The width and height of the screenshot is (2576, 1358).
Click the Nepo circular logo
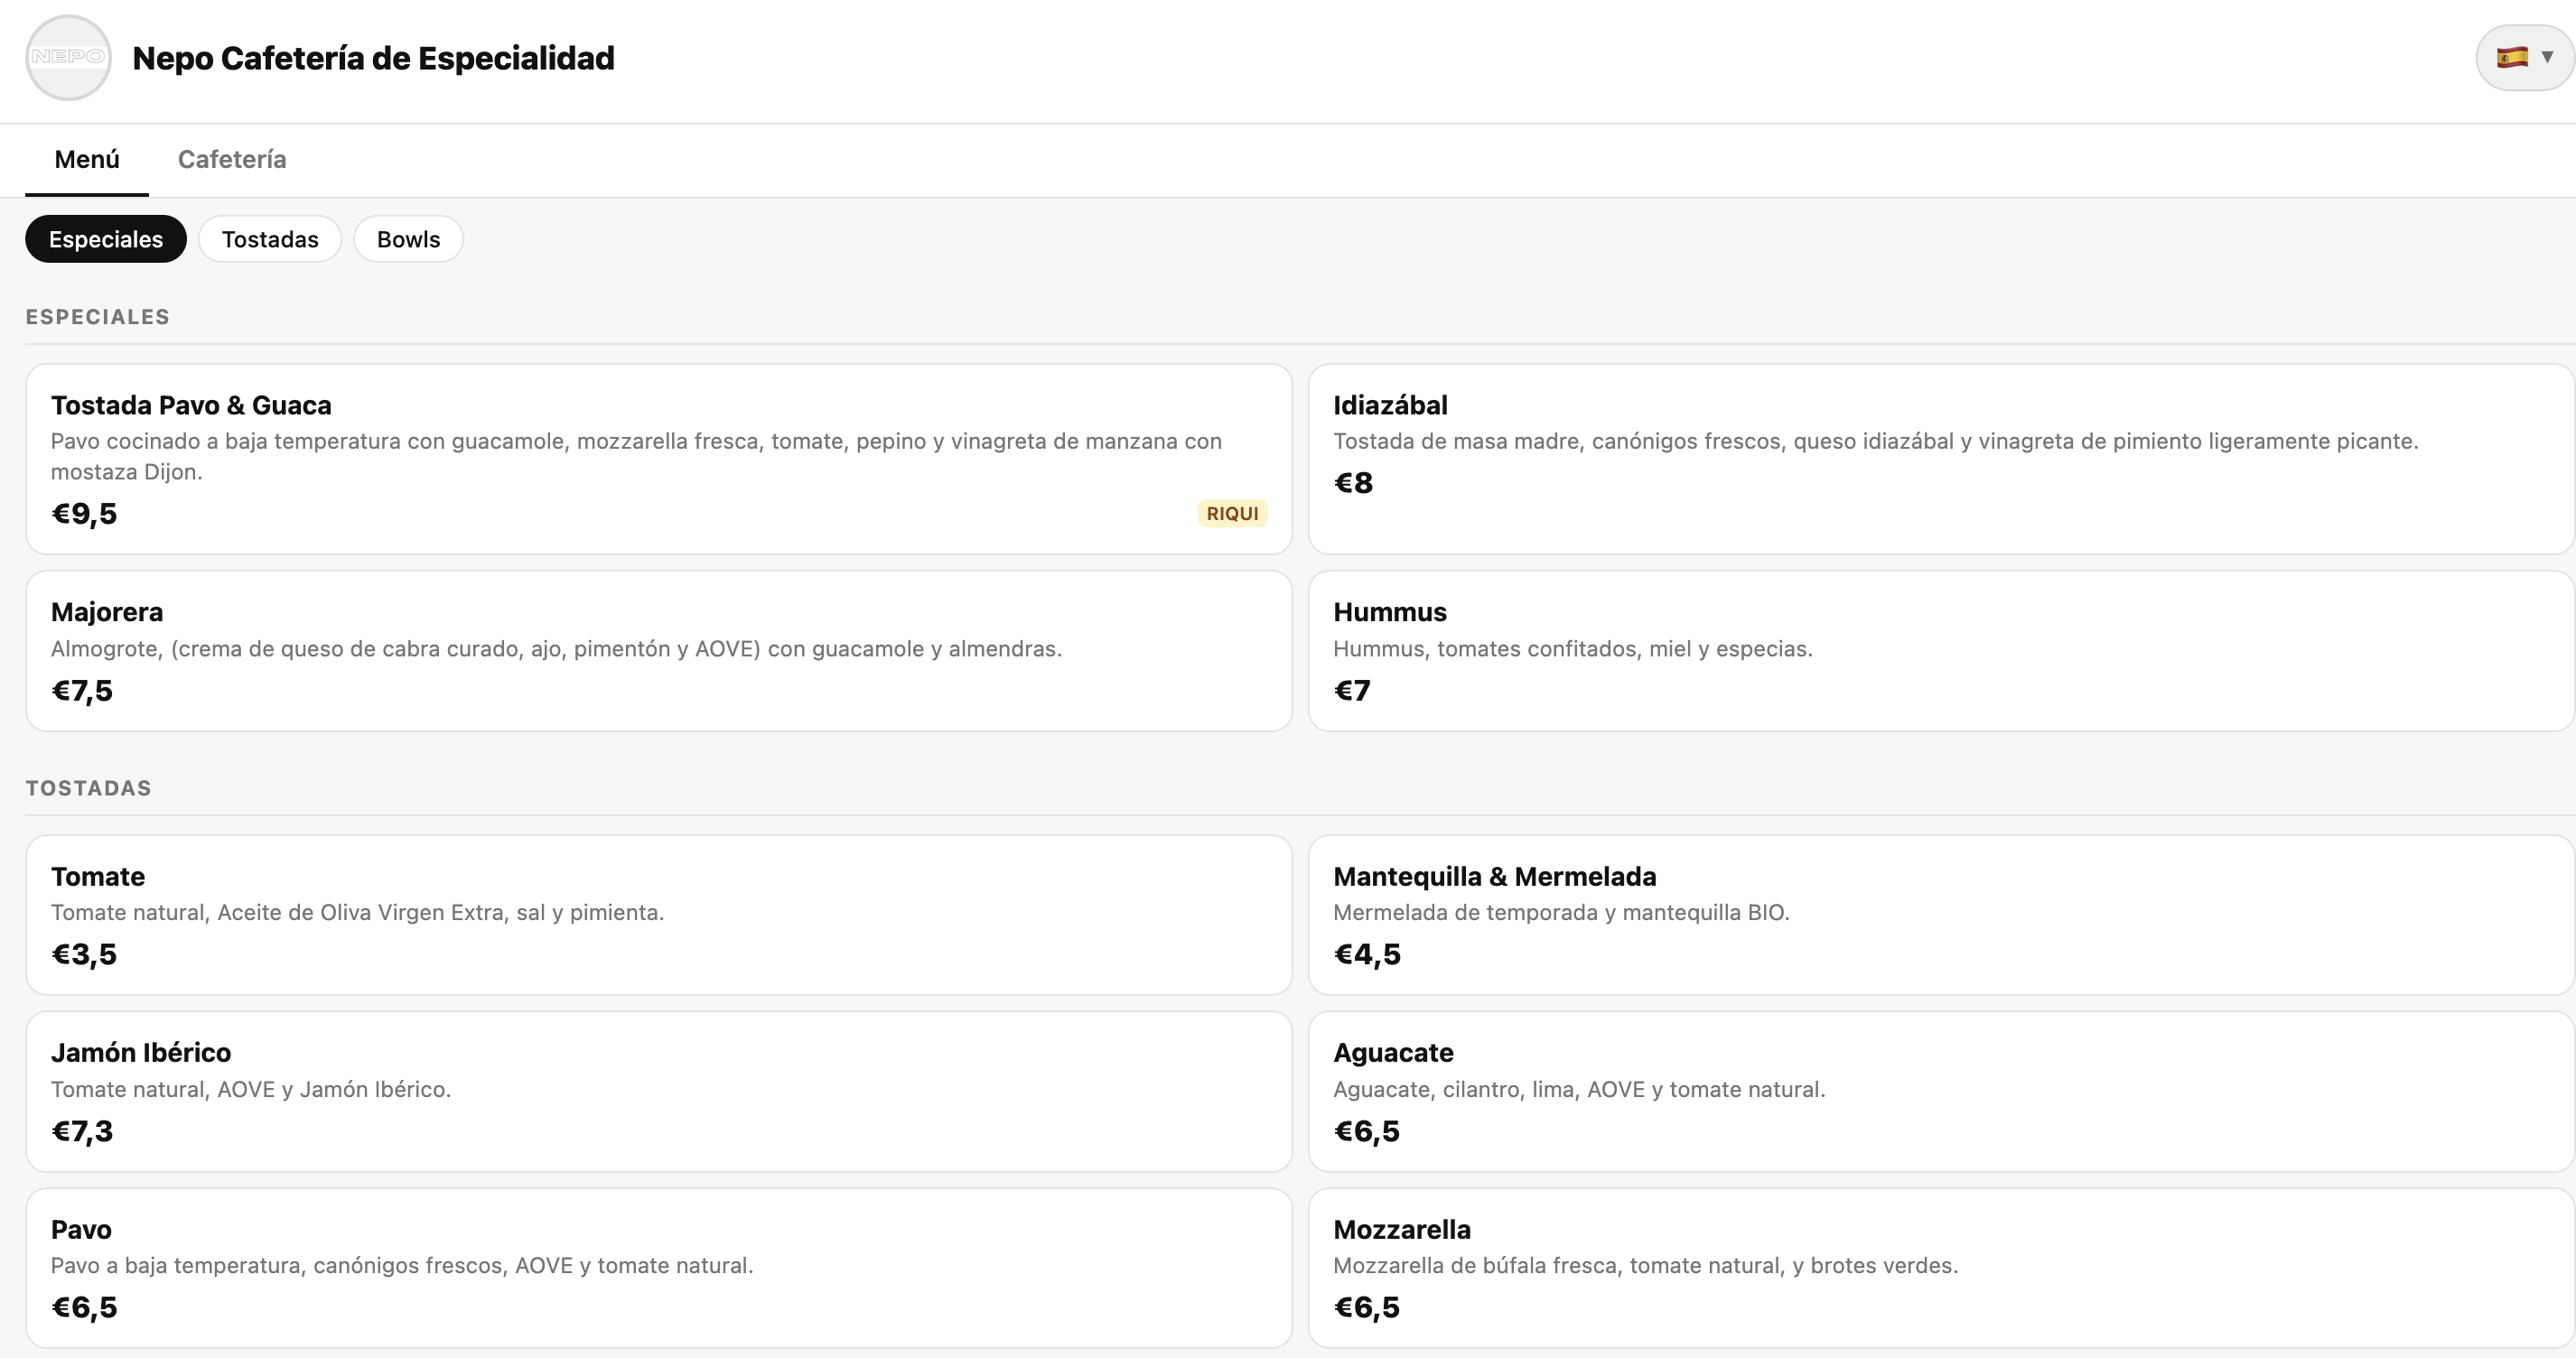click(68, 58)
